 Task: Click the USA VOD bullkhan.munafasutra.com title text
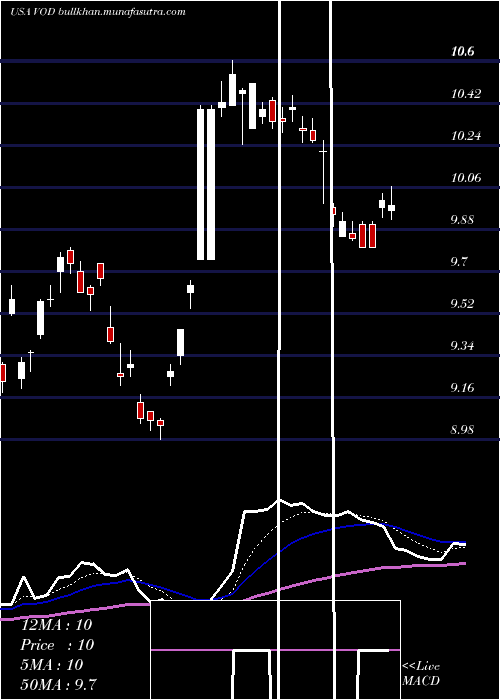click(x=97, y=12)
